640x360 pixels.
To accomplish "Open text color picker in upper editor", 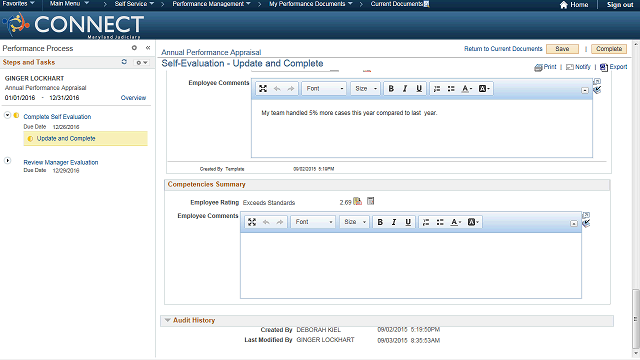I will coord(466,89).
